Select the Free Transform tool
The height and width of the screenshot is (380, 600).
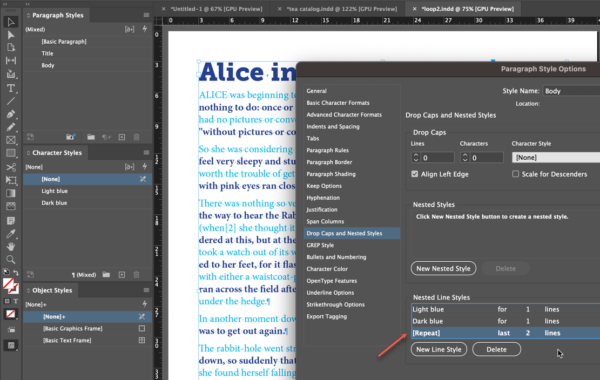tap(11, 180)
